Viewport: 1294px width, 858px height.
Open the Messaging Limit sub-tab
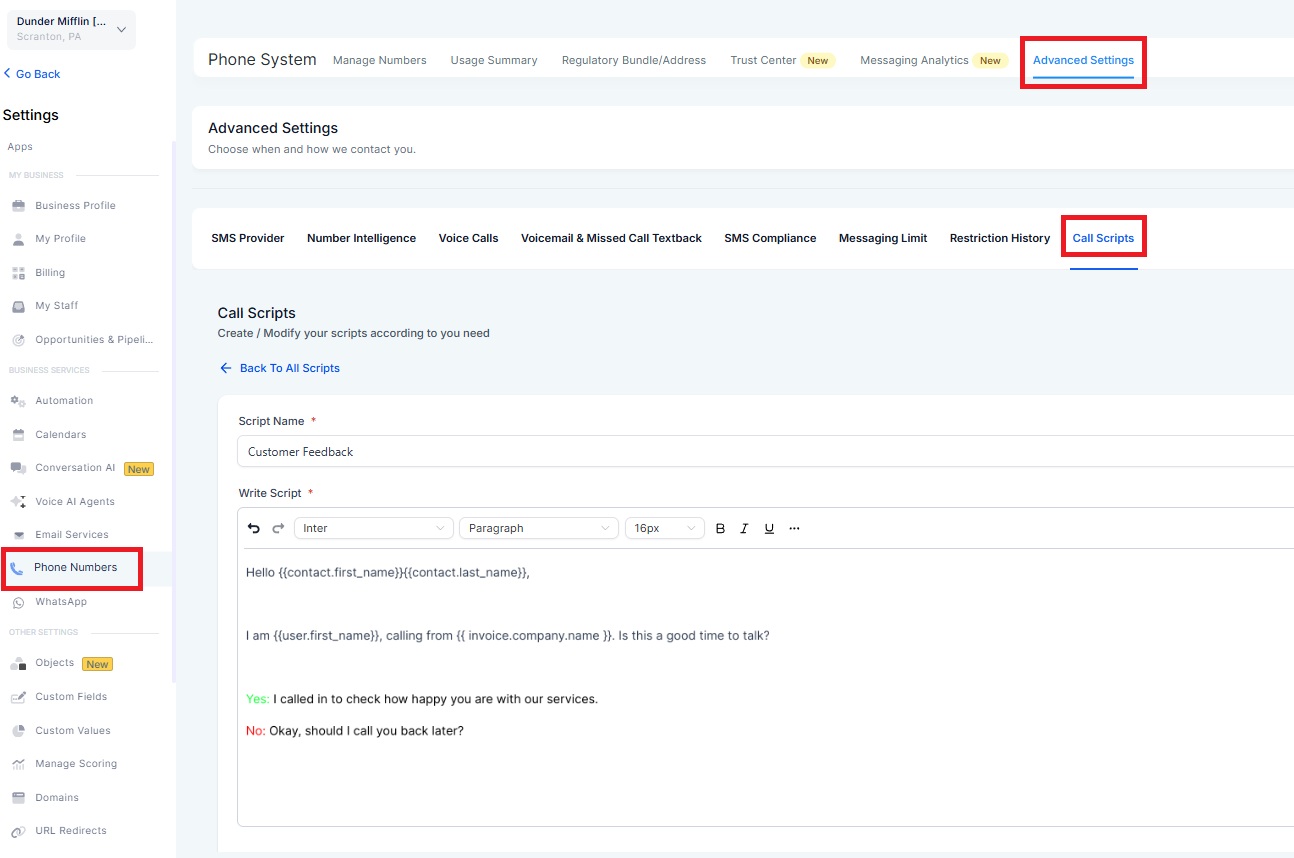883,238
